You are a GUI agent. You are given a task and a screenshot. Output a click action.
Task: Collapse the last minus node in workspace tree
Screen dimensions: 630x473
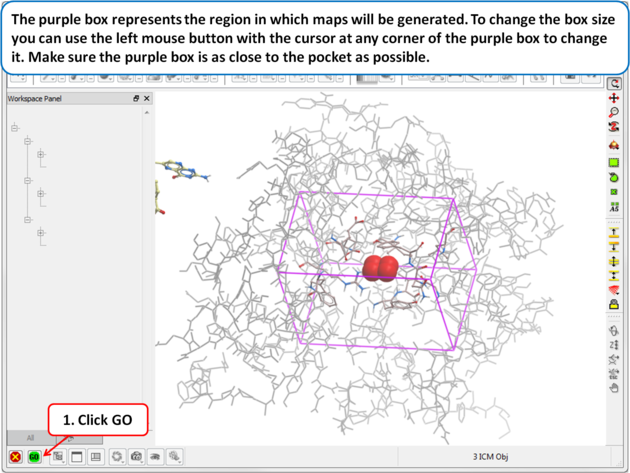point(28,220)
